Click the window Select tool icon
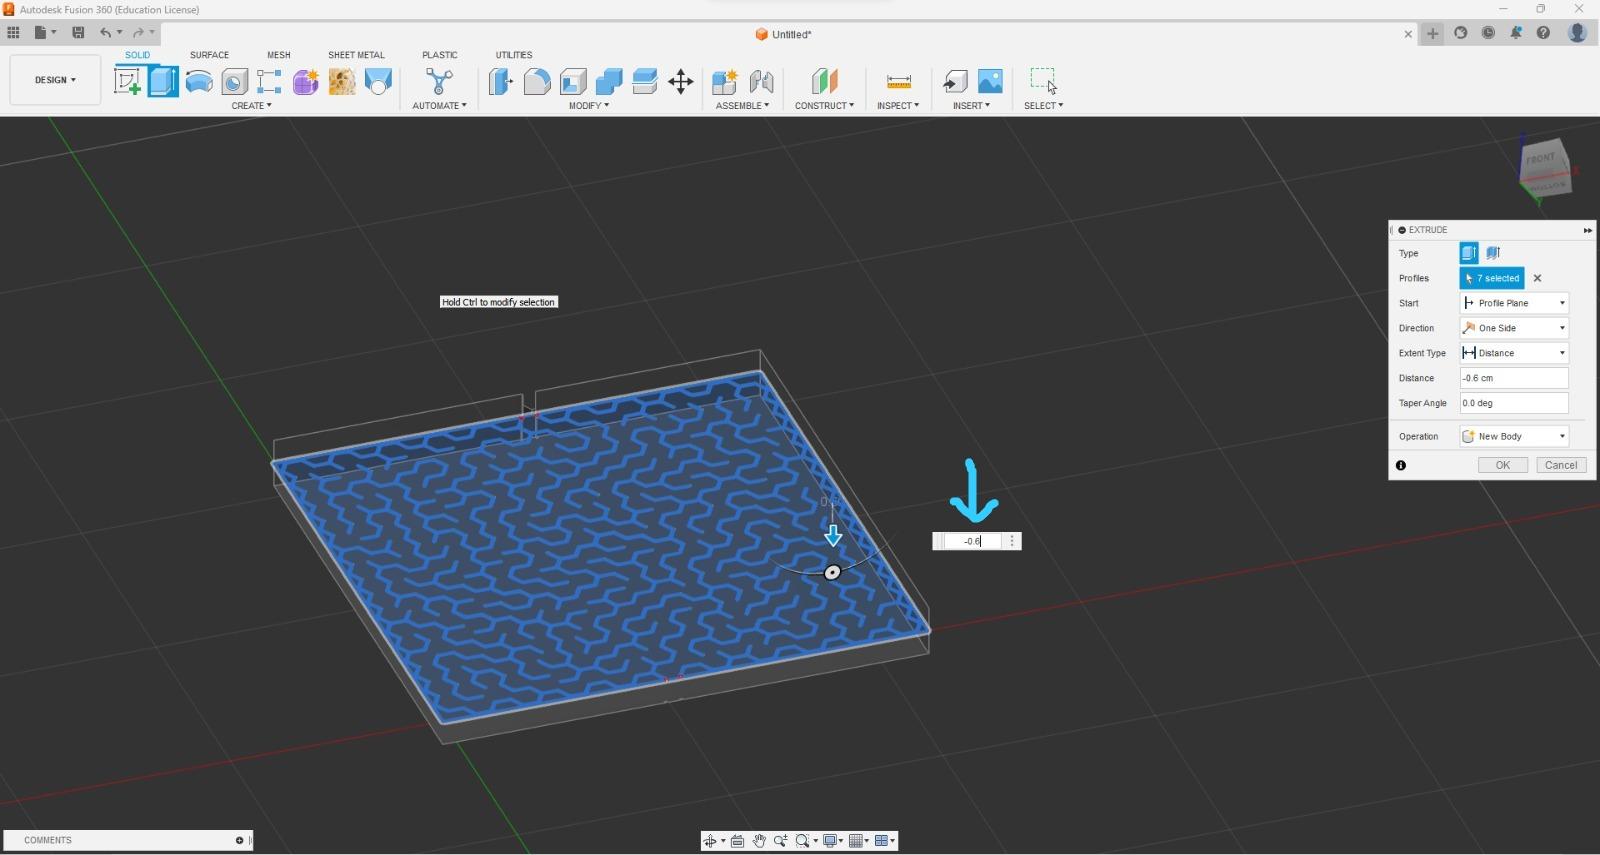The image size is (1600, 855). point(1044,81)
